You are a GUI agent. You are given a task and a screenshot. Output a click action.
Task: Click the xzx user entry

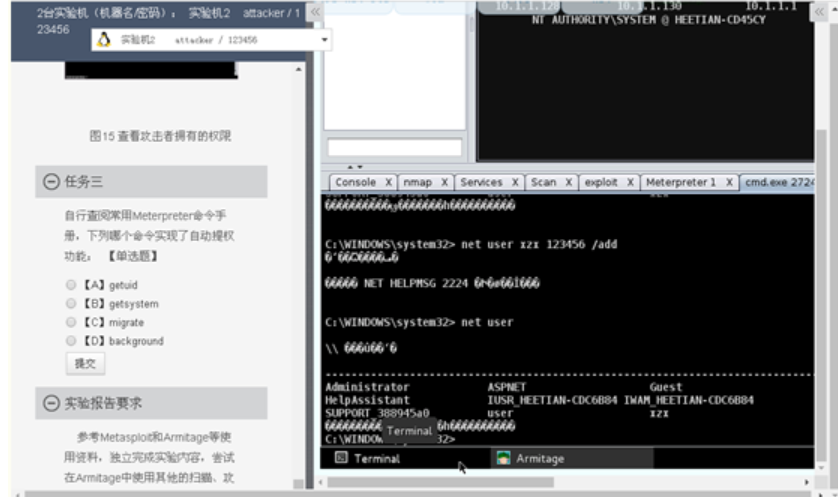(659, 414)
